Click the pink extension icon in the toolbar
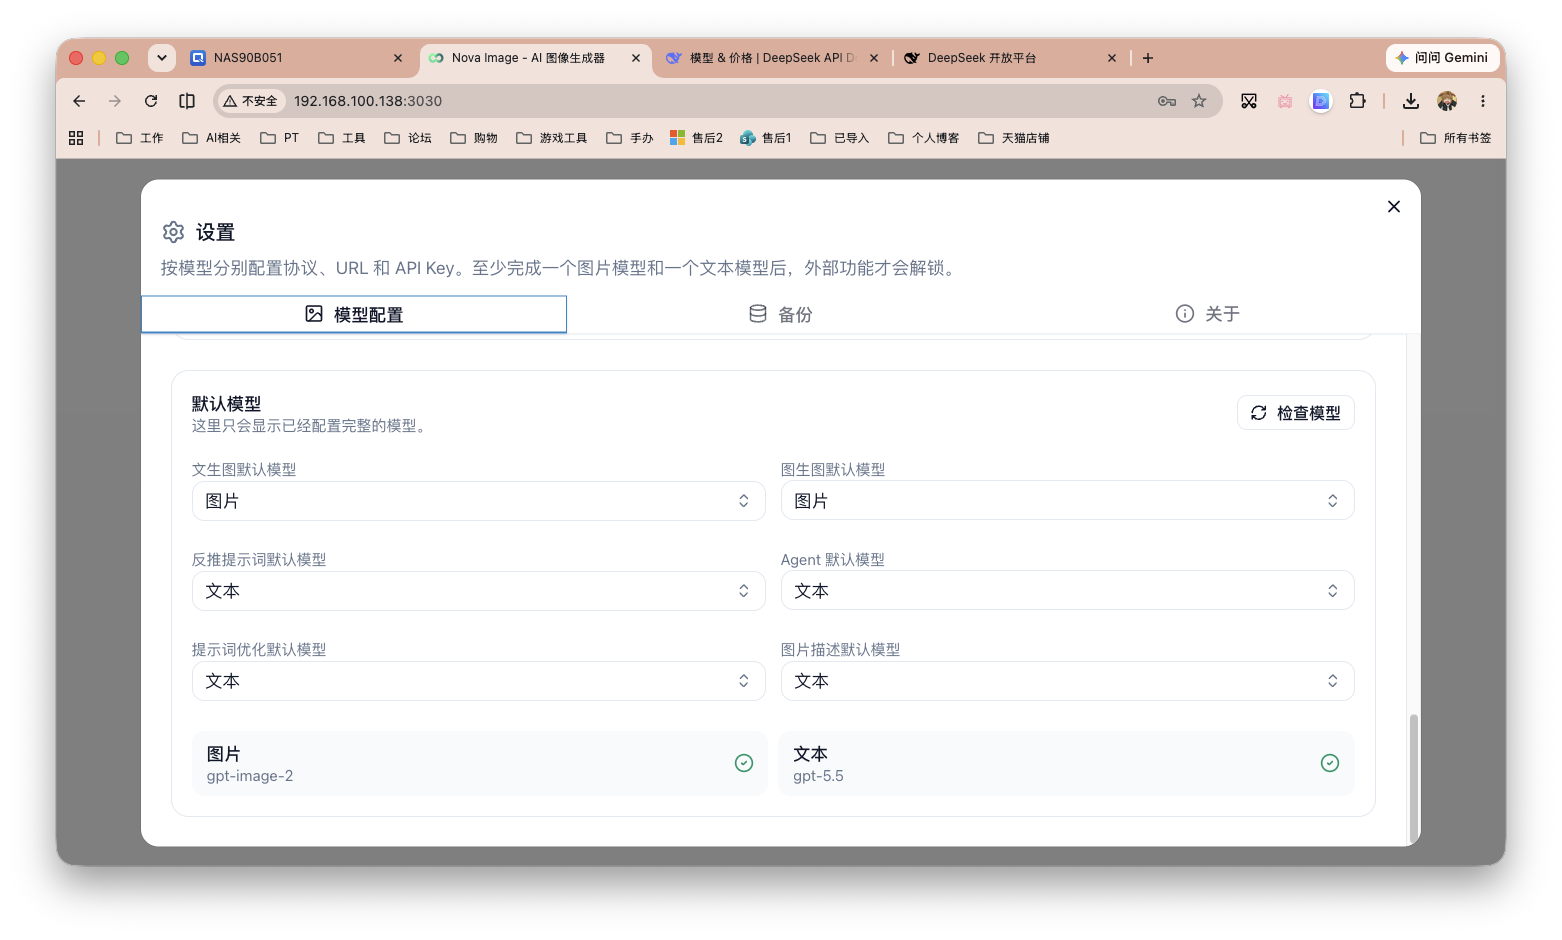Screen dimensions: 1562x940 point(1285,101)
